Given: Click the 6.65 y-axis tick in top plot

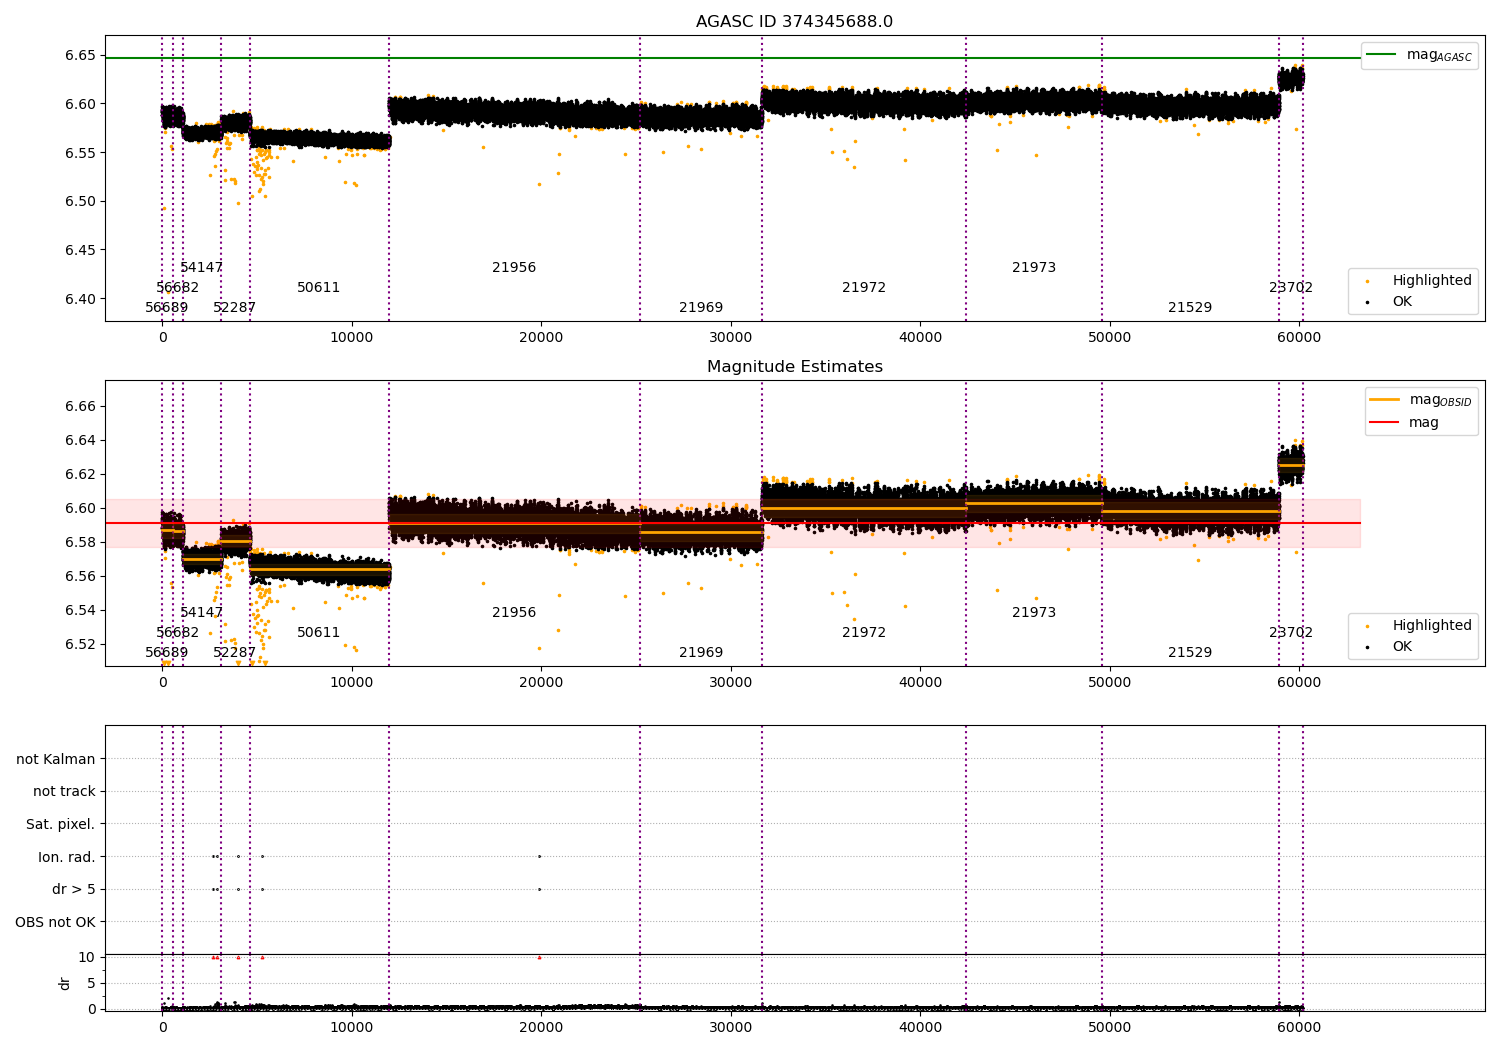Looking at the screenshot, I should [81, 55].
